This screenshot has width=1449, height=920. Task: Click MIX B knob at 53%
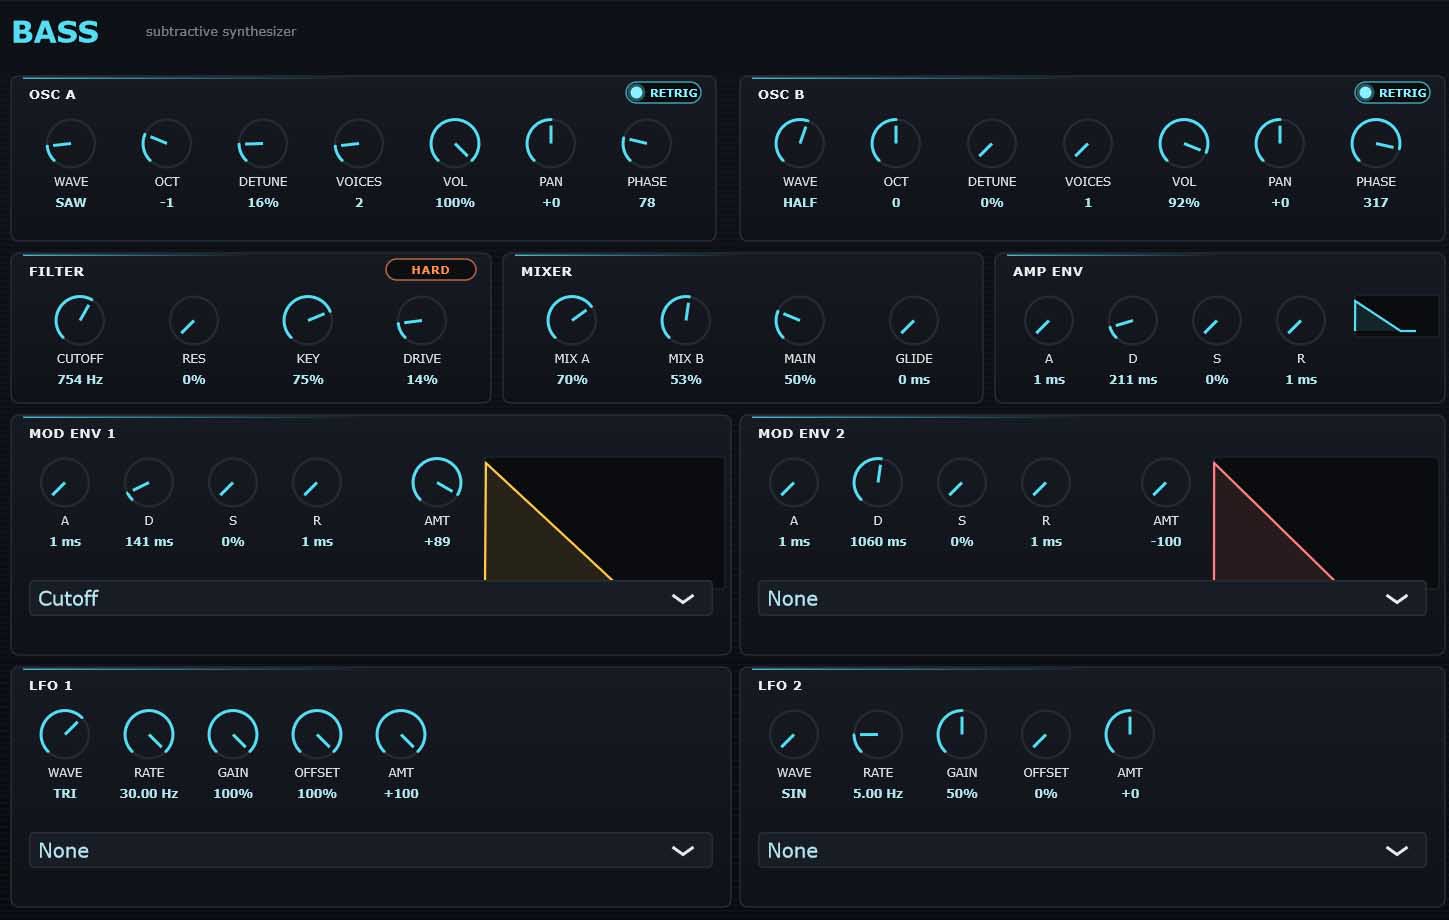pos(686,321)
